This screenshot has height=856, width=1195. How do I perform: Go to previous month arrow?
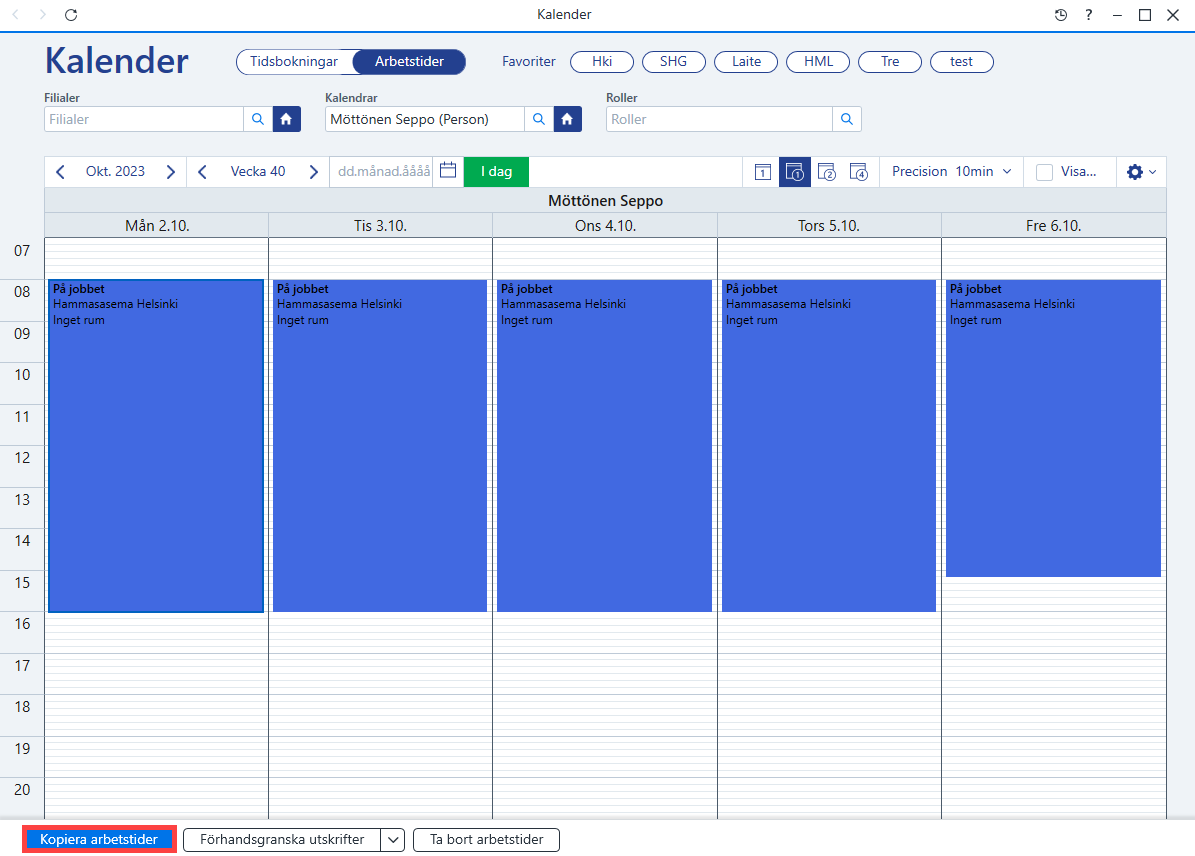pyautogui.click(x=60, y=172)
